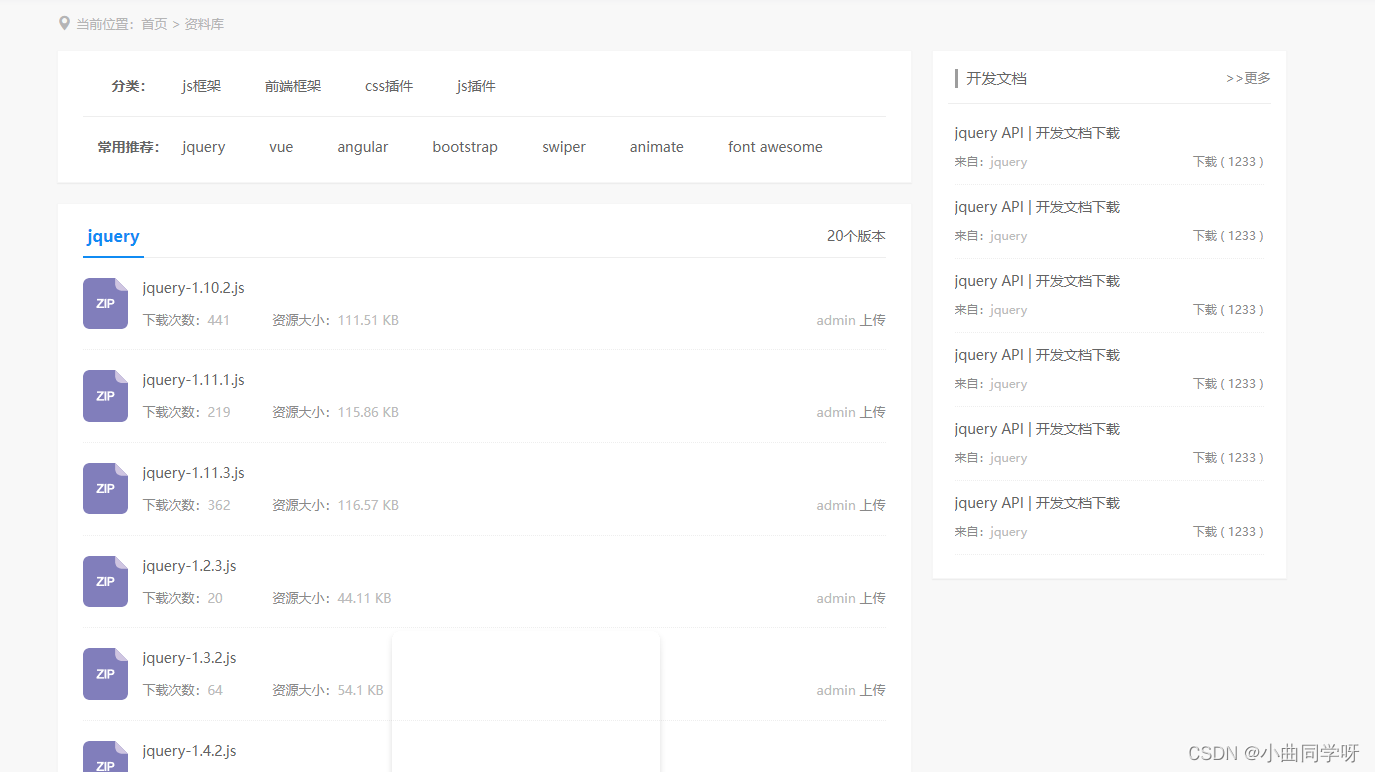The width and height of the screenshot is (1375, 772).
Task: Select swiper in 常用推荐
Action: 564,147
